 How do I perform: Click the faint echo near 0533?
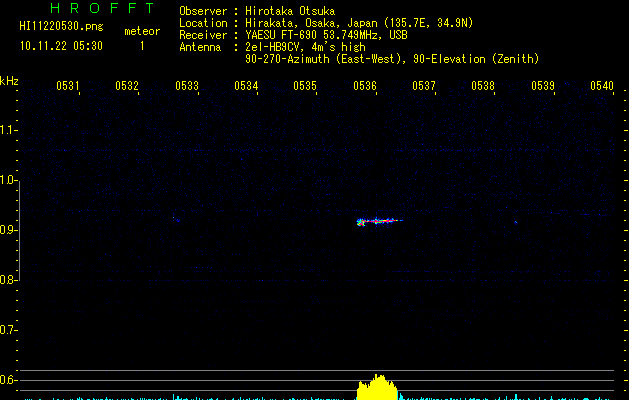click(176, 219)
